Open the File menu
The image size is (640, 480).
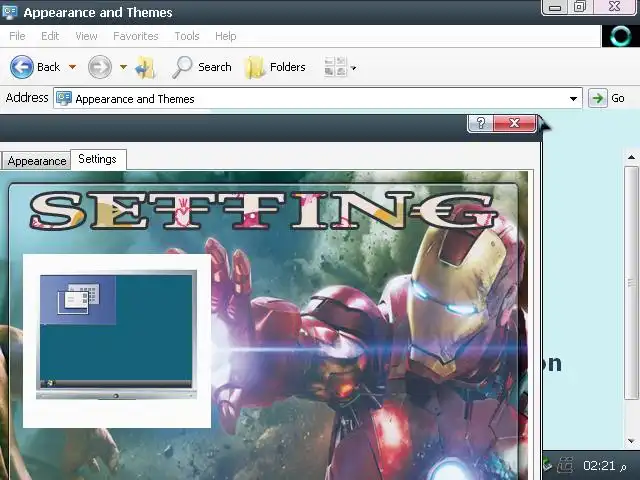pyautogui.click(x=17, y=36)
